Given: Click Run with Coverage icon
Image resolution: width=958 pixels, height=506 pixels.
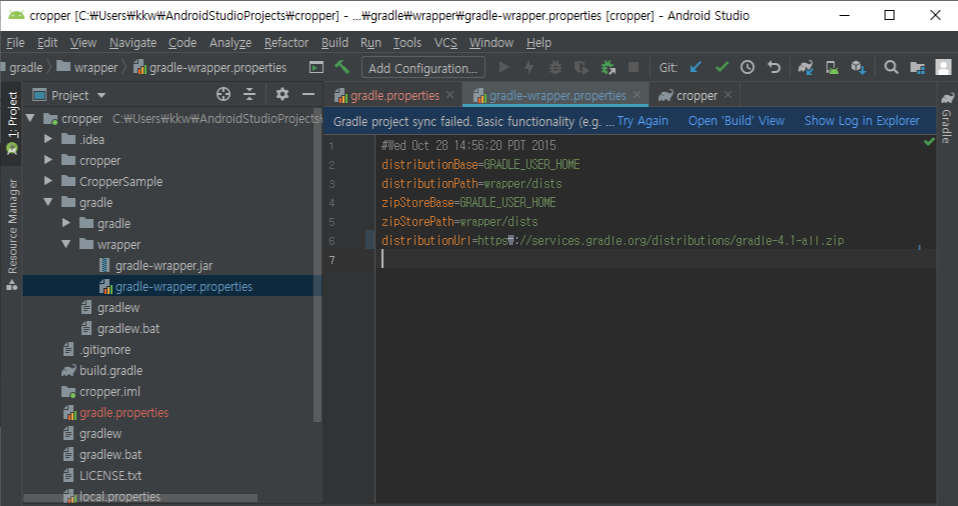Looking at the screenshot, I should 581,67.
